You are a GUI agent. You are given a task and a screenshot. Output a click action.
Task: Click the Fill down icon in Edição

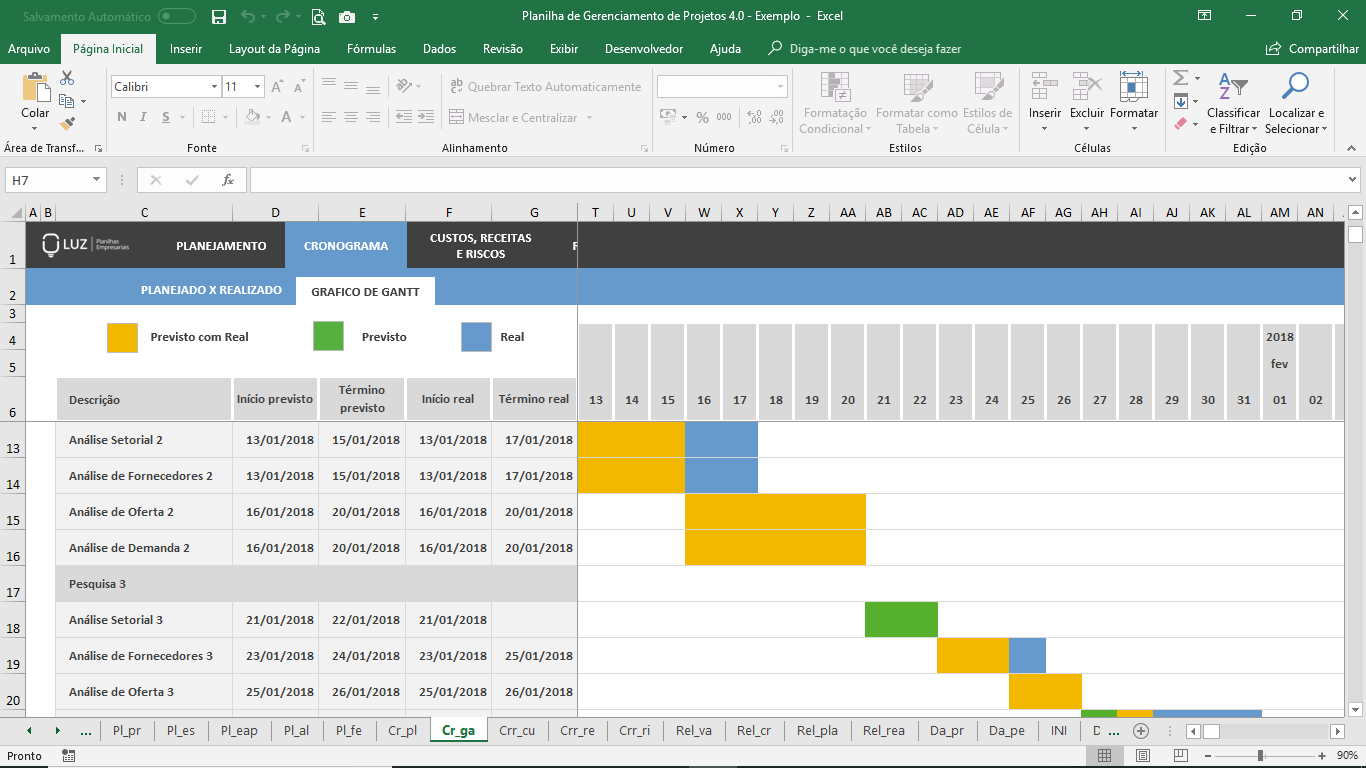(1180, 101)
